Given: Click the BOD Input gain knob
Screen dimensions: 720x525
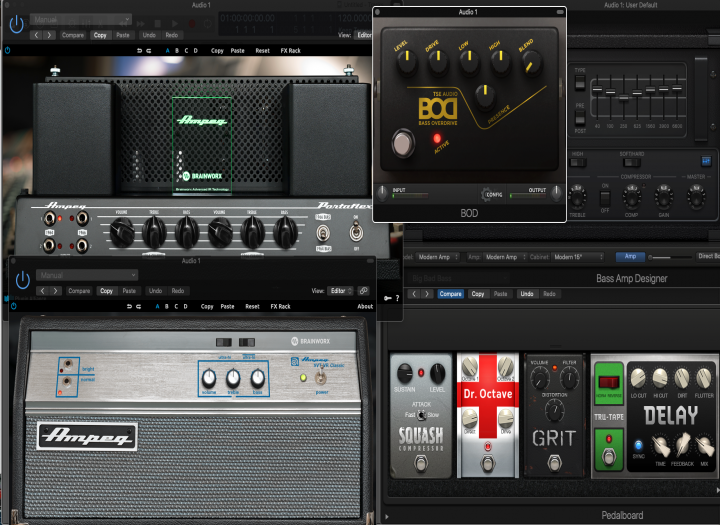Looking at the screenshot, I should 382,194.
